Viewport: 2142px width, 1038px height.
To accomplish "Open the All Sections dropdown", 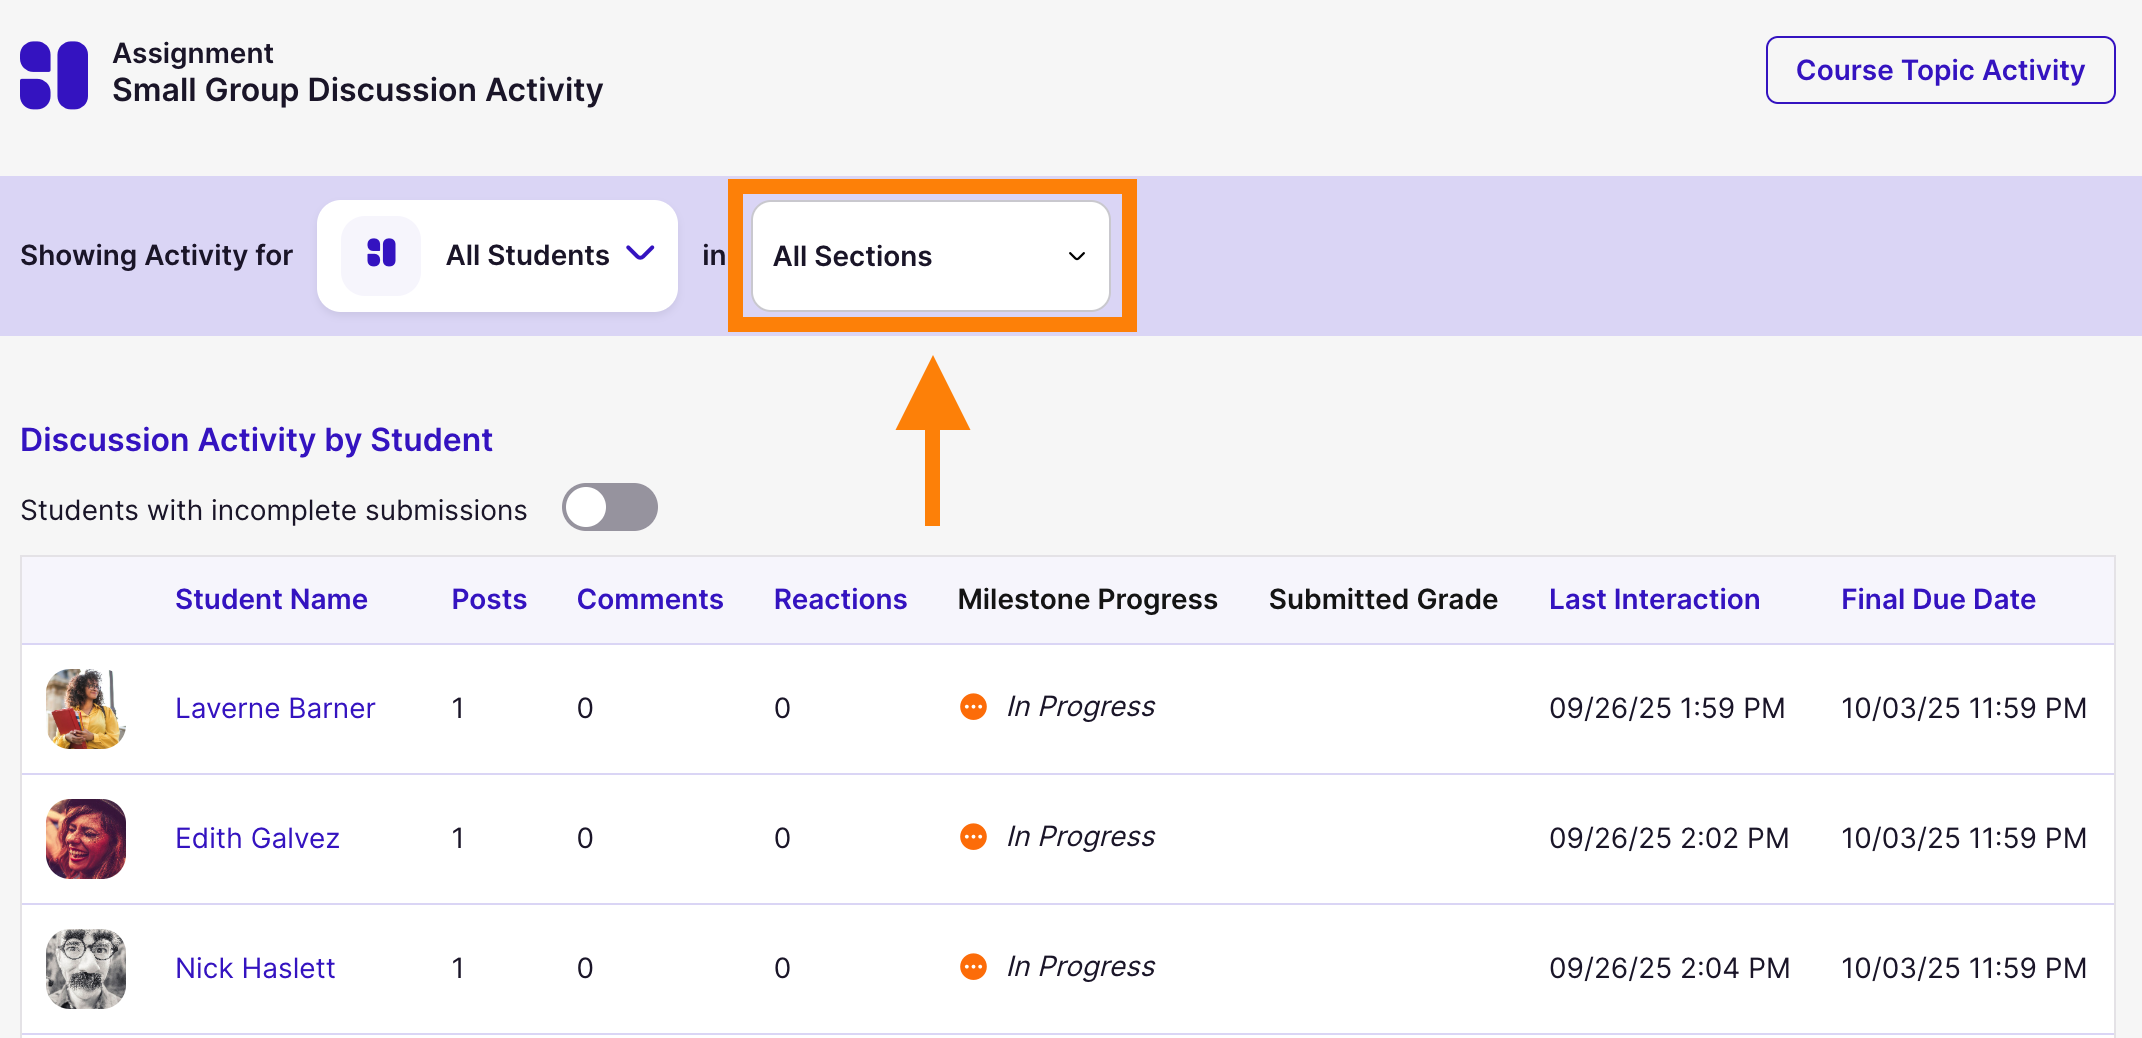I will click(930, 257).
